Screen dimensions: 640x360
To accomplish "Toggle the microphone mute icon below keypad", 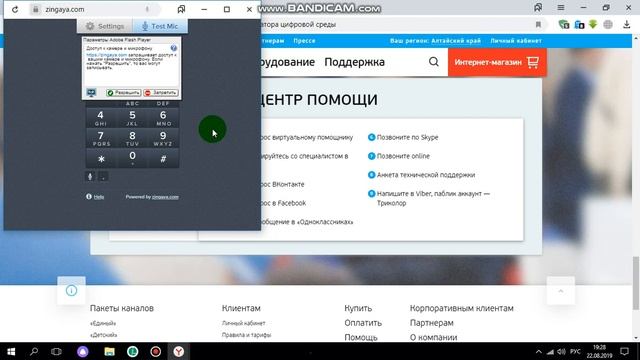I will [x=91, y=176].
